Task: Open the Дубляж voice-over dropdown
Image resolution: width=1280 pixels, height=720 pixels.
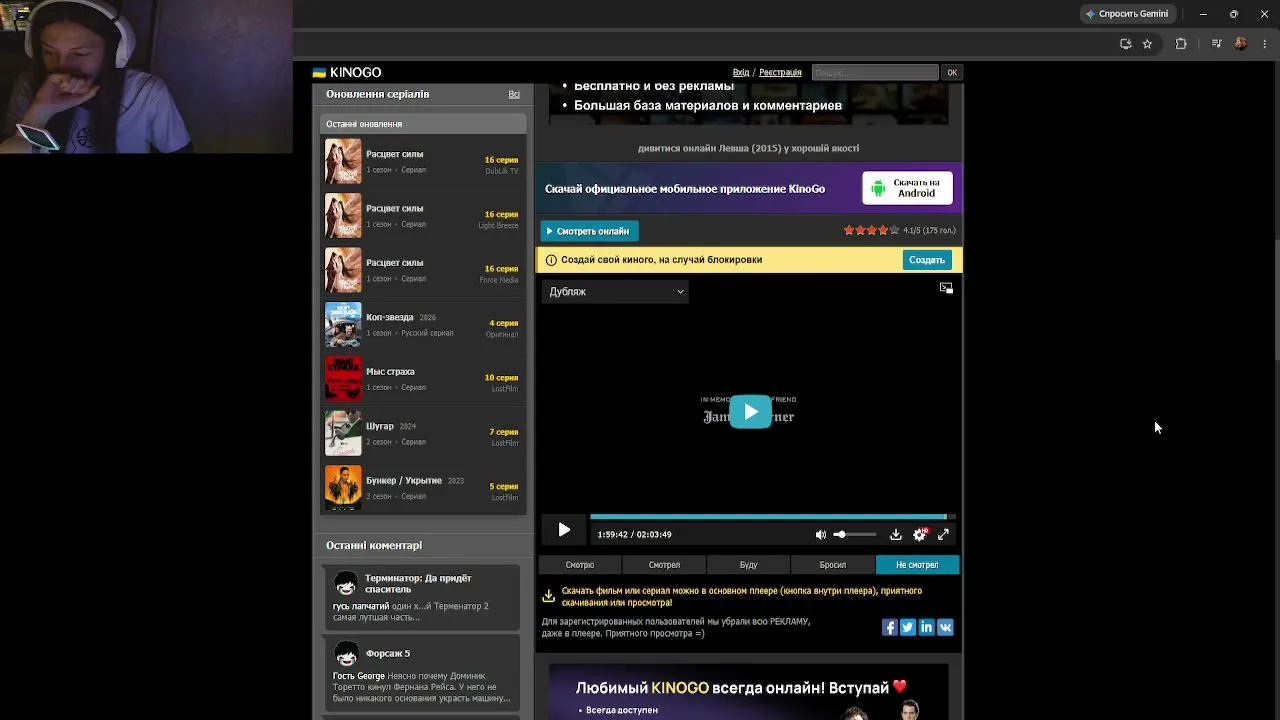Action: 616,291
